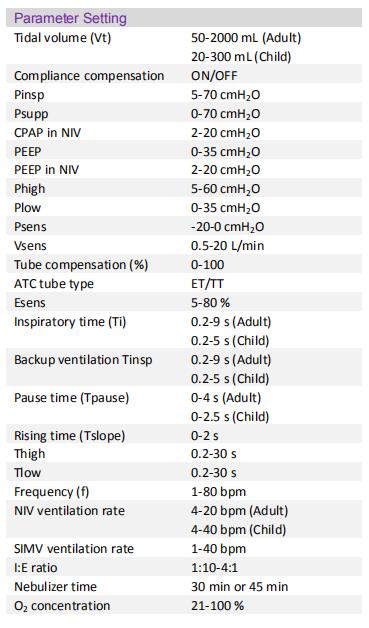Select the ATC tube type ET/TT value

coord(207,284)
